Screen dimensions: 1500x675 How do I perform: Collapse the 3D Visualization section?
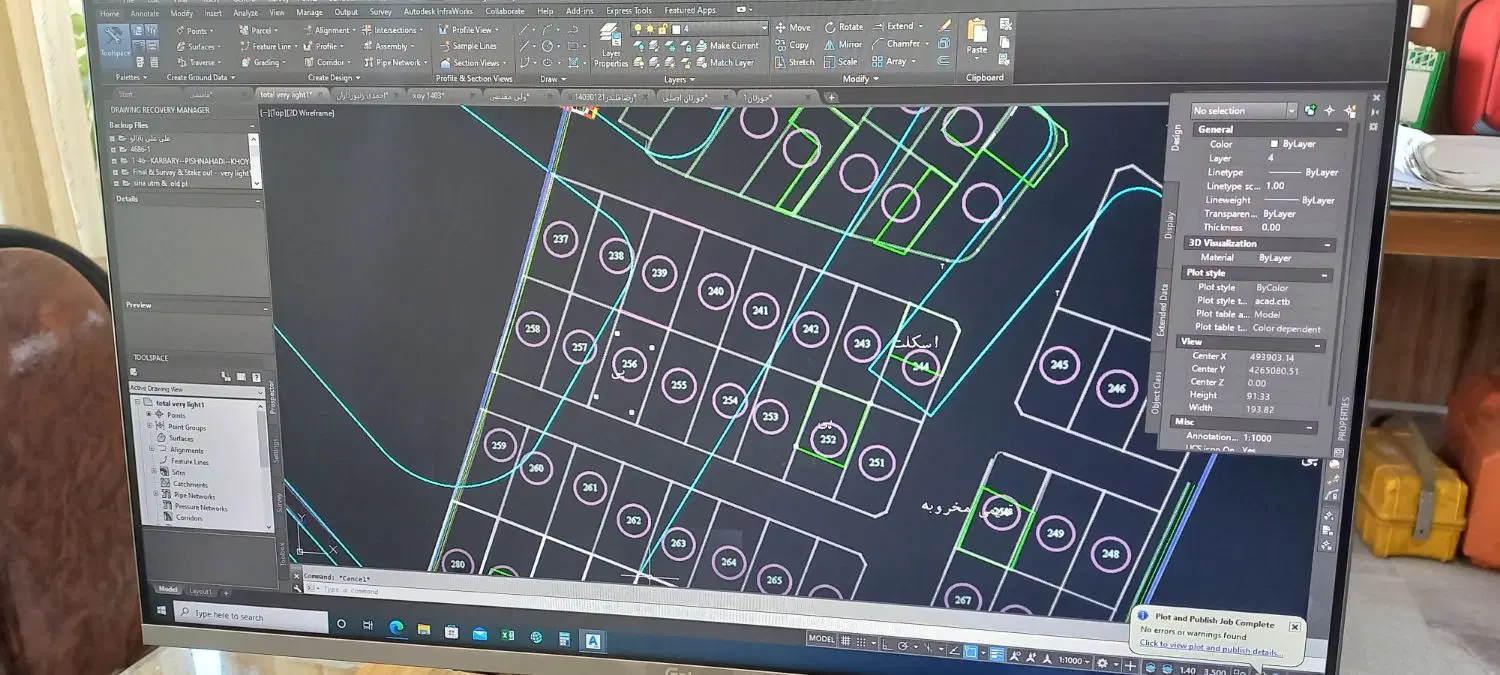coord(1328,245)
